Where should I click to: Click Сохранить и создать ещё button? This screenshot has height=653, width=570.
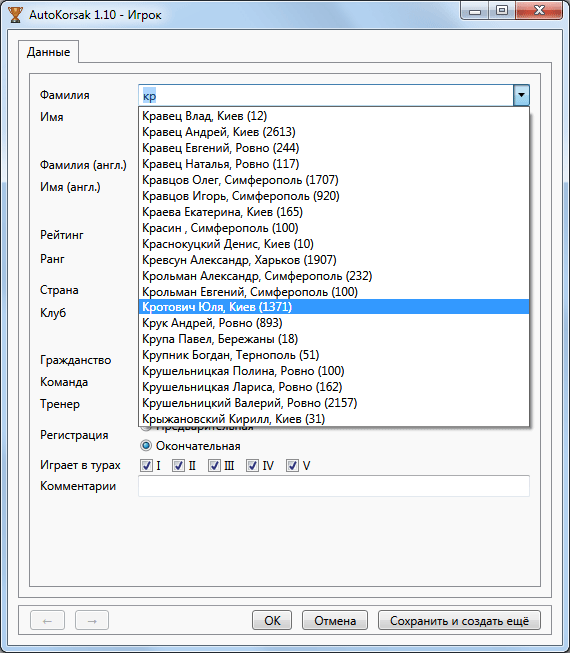459,621
